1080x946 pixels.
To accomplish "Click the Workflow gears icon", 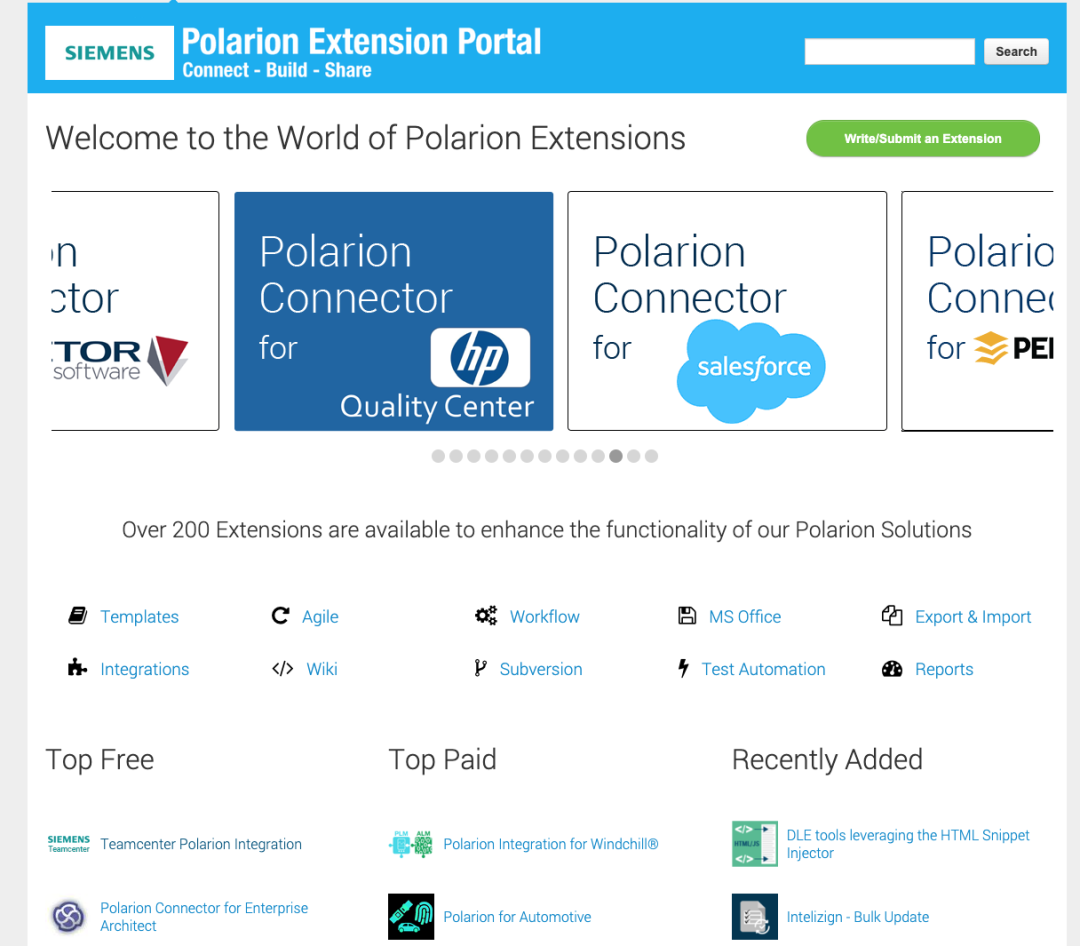I will click(486, 616).
